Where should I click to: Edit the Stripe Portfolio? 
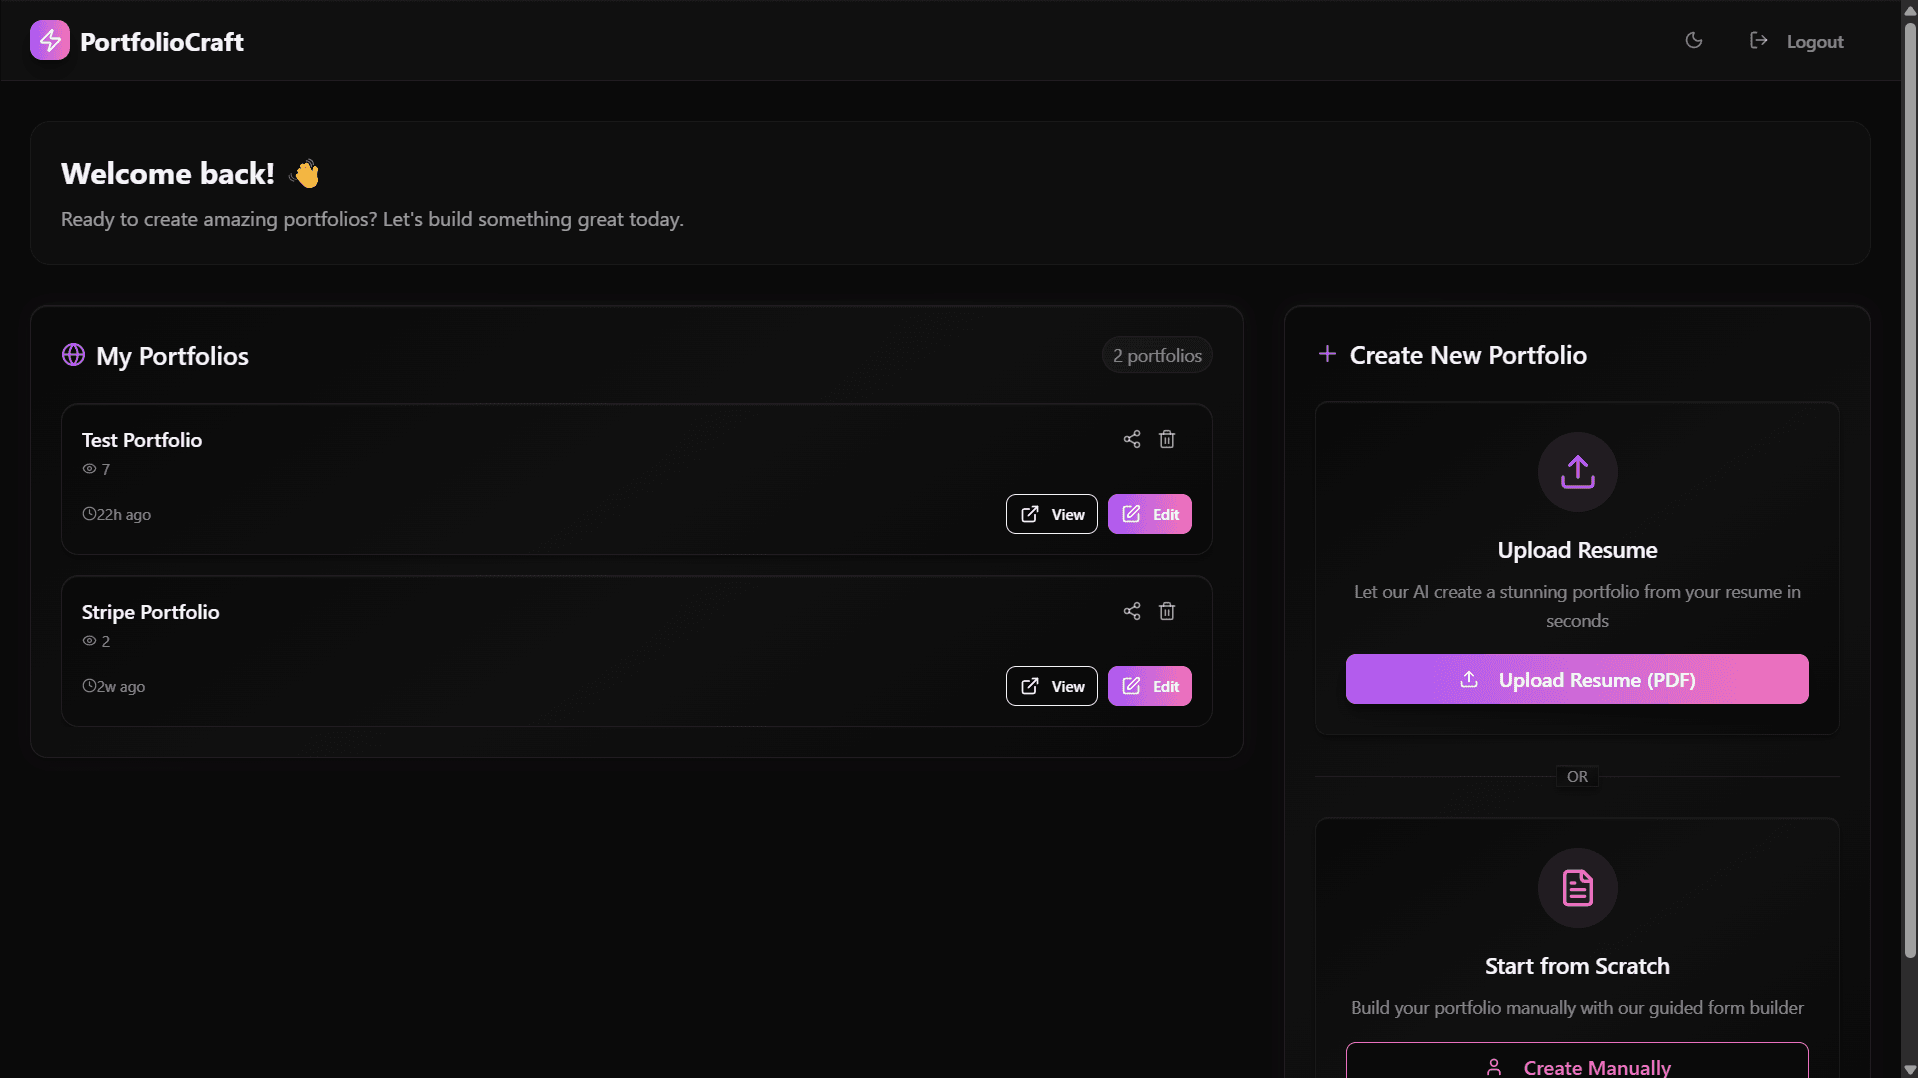pyautogui.click(x=1149, y=686)
